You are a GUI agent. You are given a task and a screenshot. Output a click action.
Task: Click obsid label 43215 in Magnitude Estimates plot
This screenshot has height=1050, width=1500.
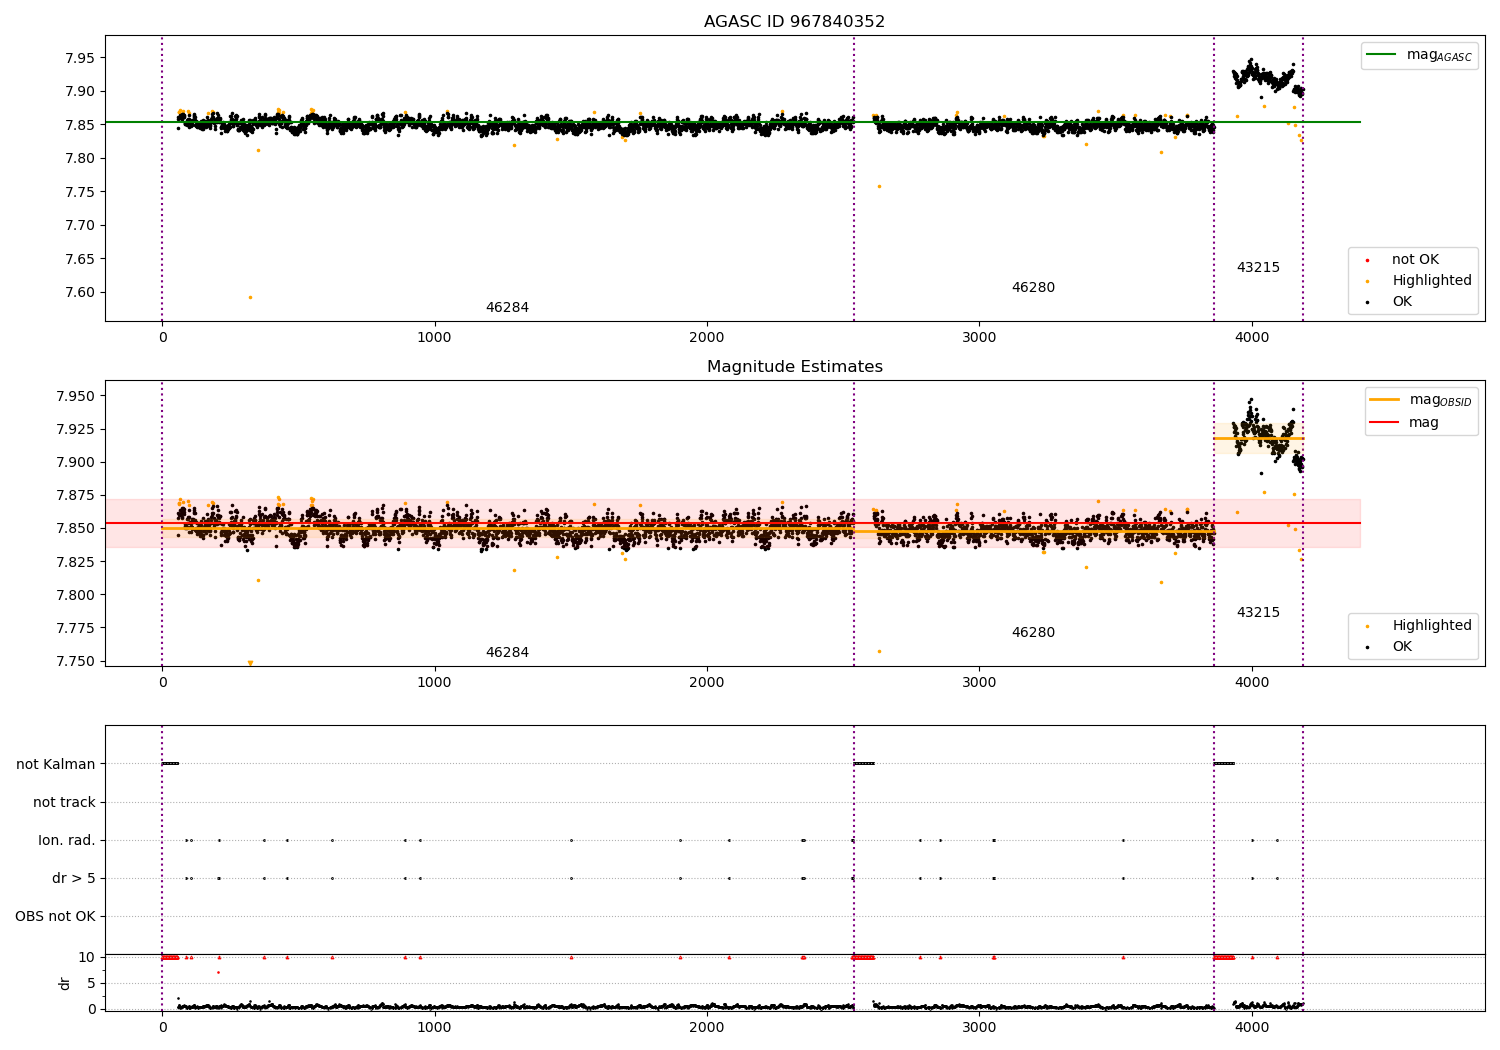point(1258,613)
